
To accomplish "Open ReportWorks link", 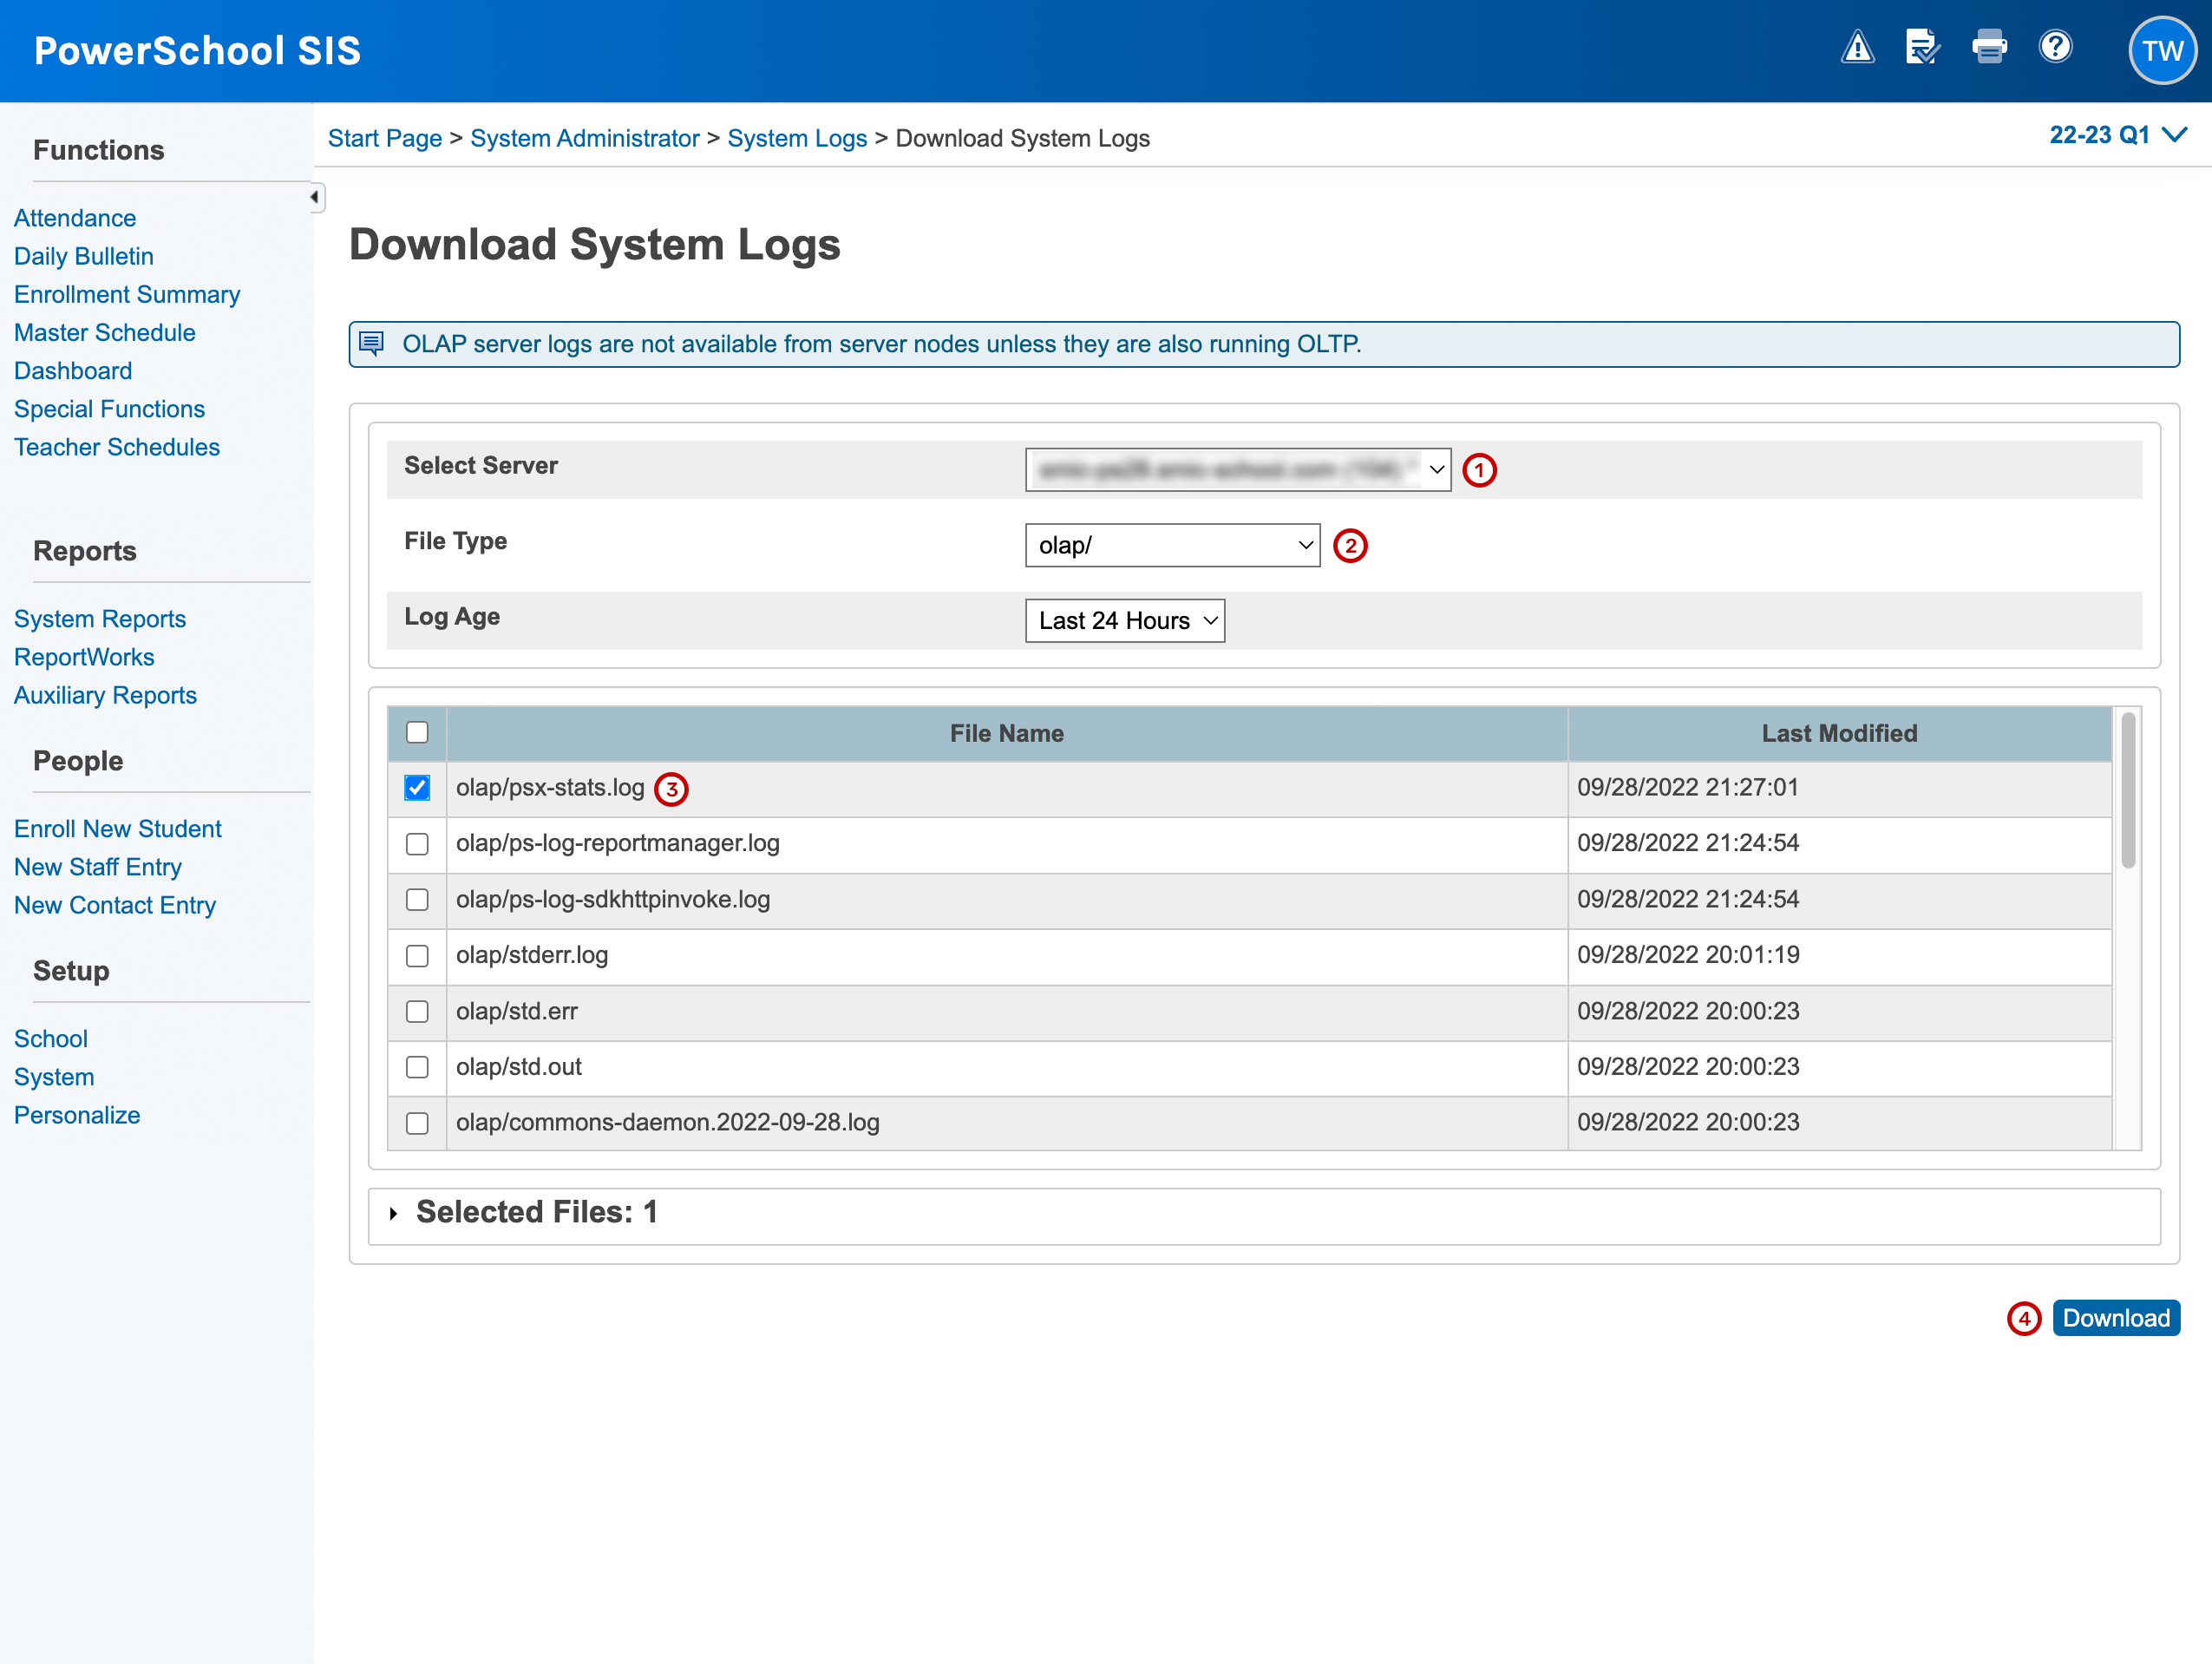I will [84, 657].
